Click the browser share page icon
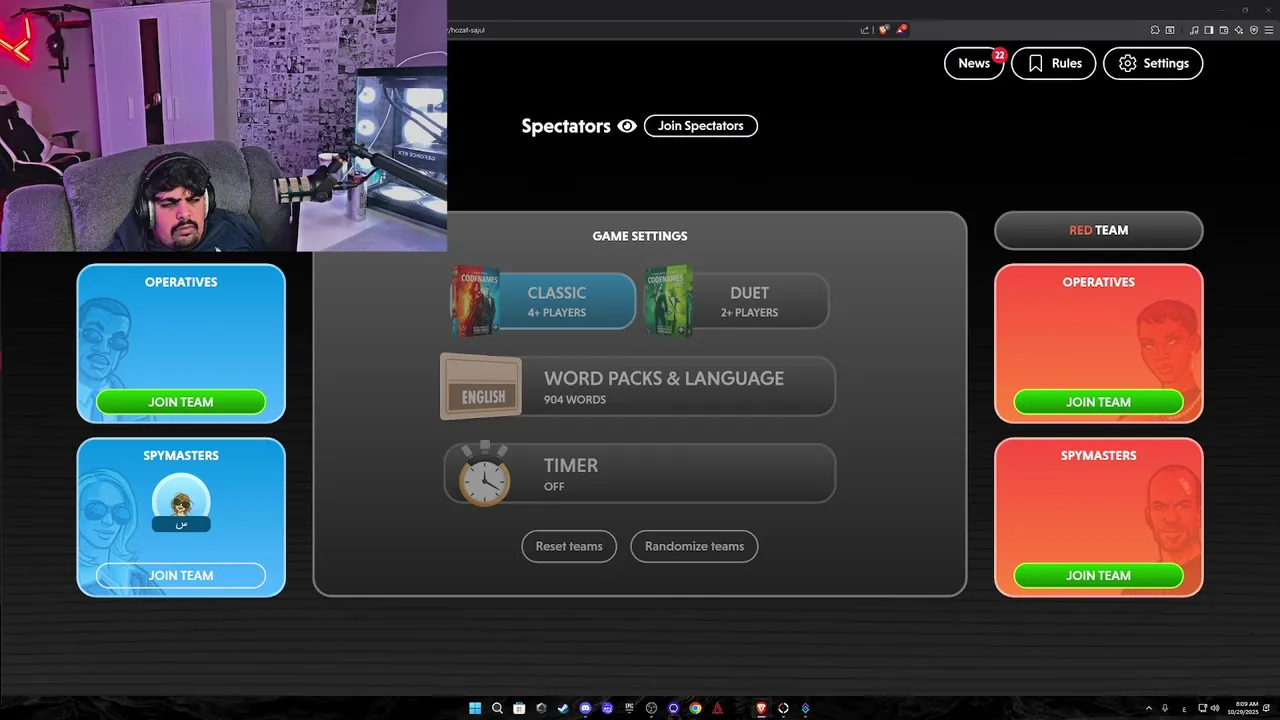Screen dimensions: 1280x720 [865, 30]
